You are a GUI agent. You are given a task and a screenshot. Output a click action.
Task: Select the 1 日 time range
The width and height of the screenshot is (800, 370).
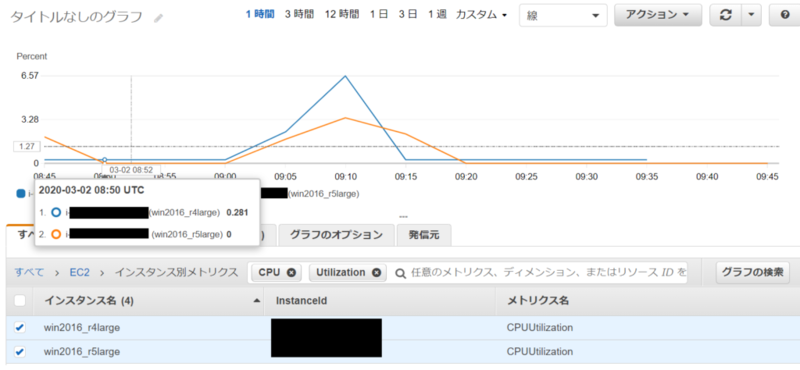(x=379, y=15)
